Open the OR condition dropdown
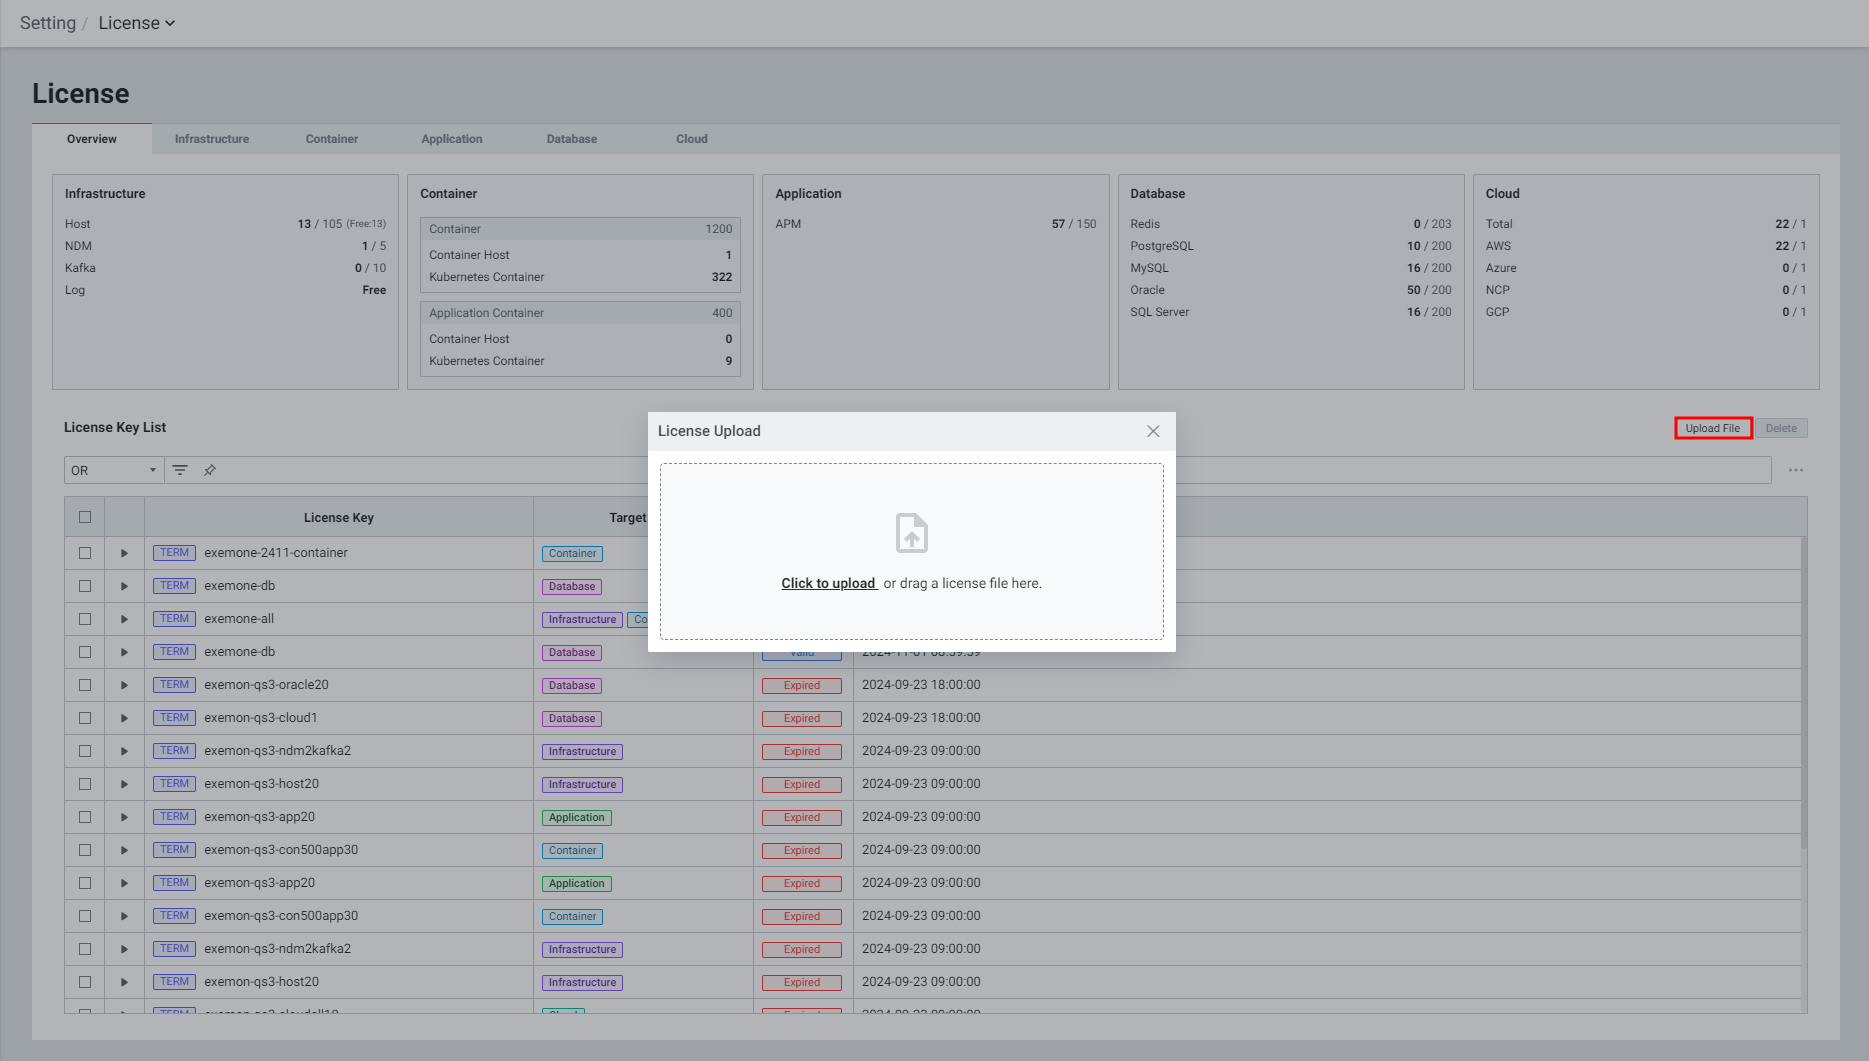 pyautogui.click(x=113, y=470)
